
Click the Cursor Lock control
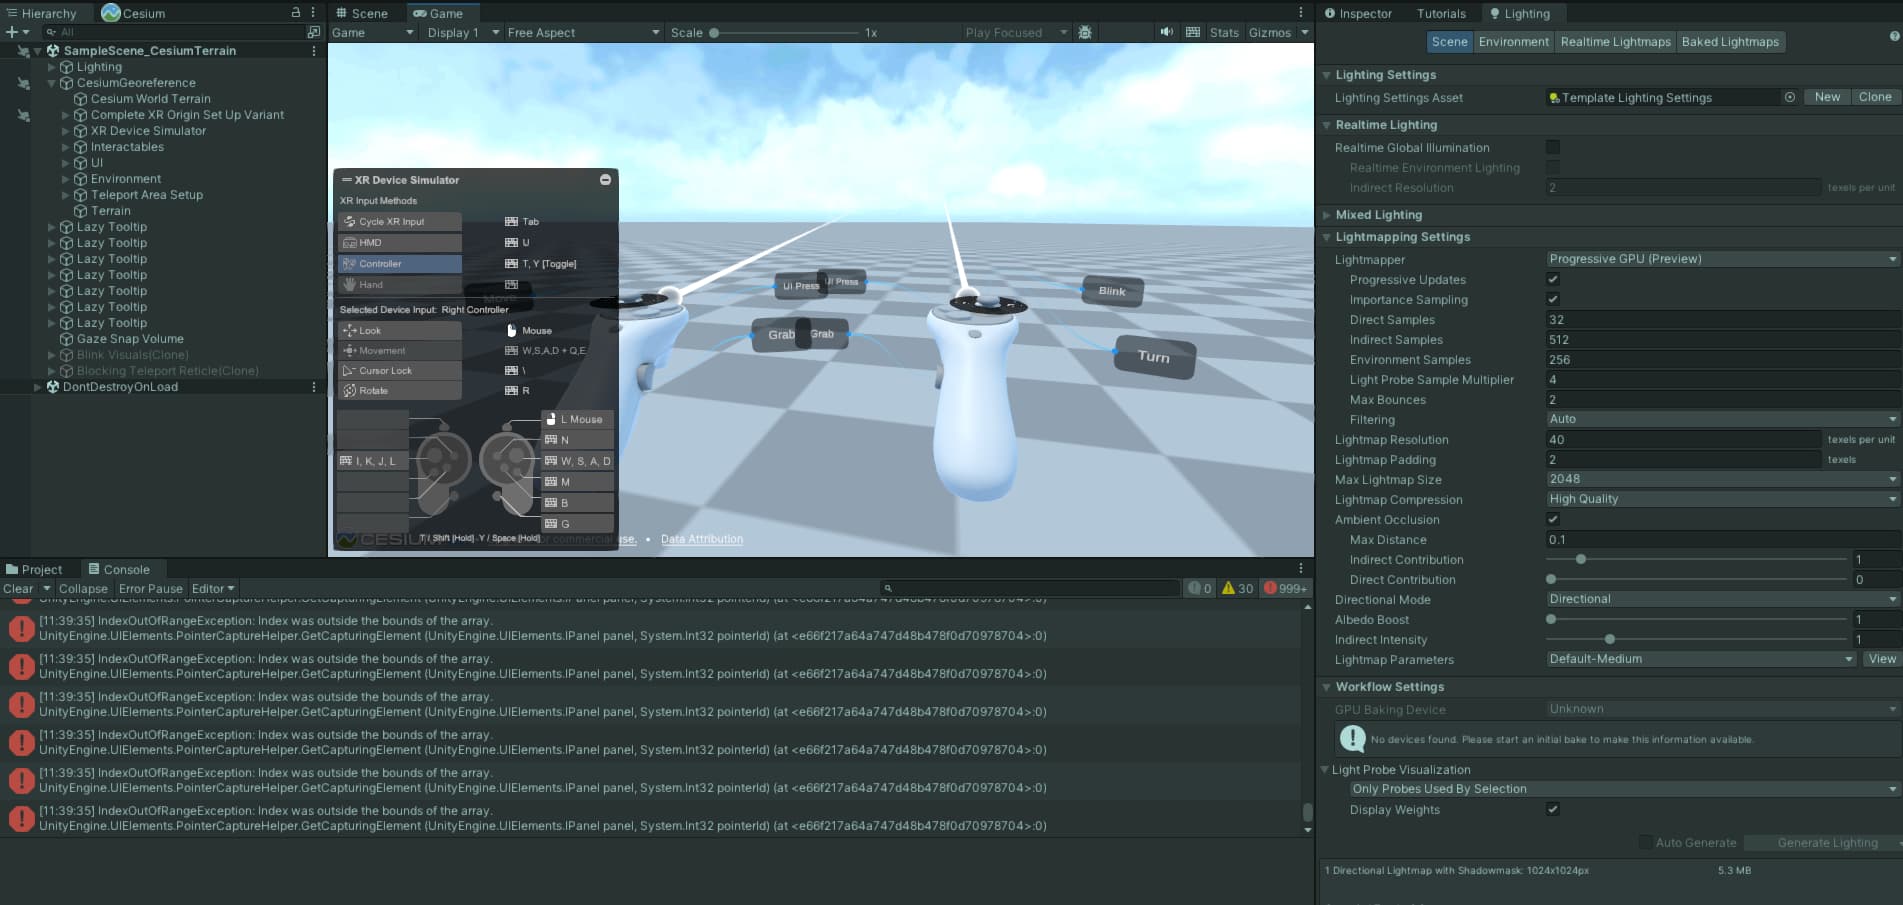[400, 371]
